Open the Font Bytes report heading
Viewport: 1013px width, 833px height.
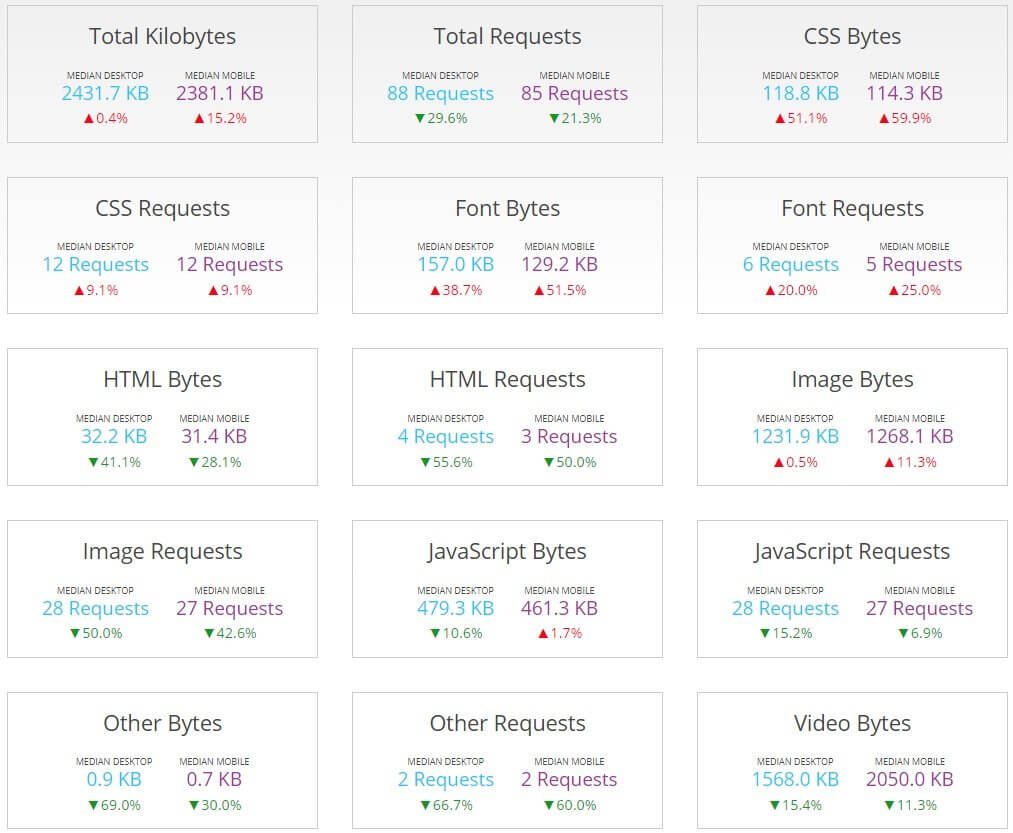(507, 209)
